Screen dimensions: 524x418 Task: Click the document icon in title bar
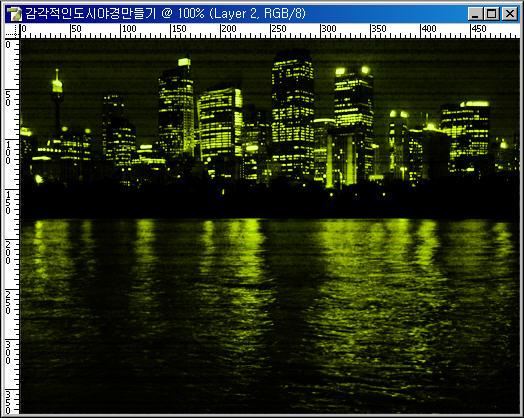click(15, 14)
